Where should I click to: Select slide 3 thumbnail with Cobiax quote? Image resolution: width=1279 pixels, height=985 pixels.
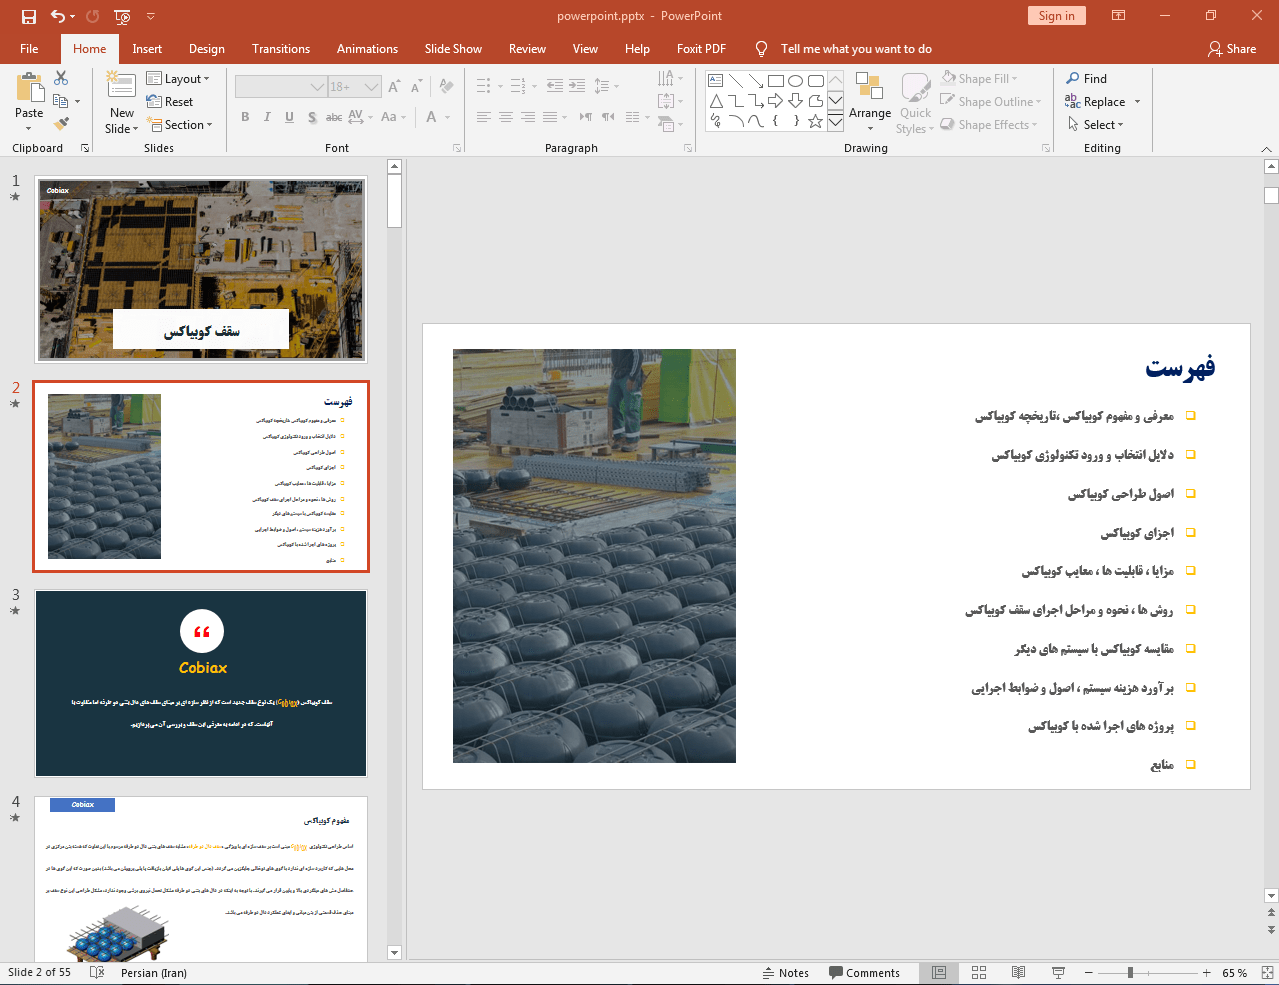(201, 683)
